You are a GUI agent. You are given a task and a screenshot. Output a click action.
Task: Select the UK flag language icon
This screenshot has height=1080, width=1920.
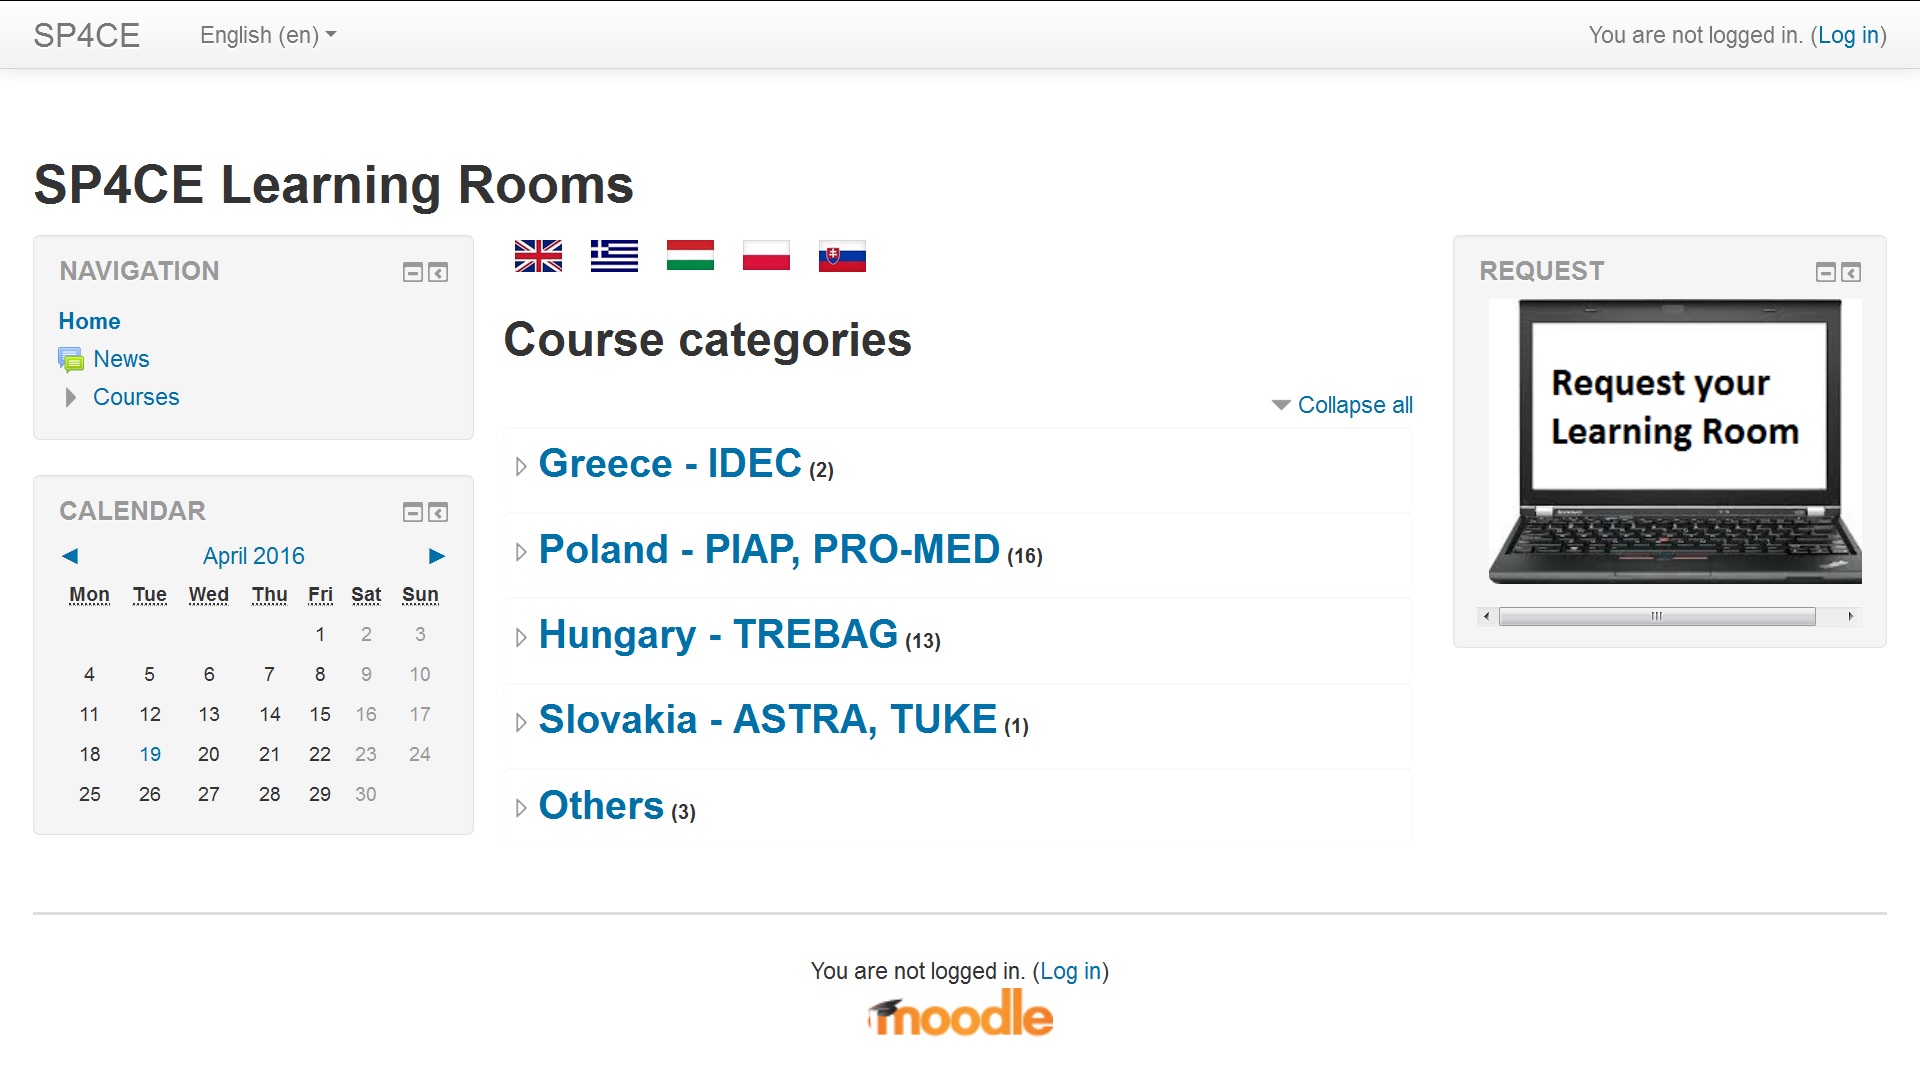pos(538,256)
